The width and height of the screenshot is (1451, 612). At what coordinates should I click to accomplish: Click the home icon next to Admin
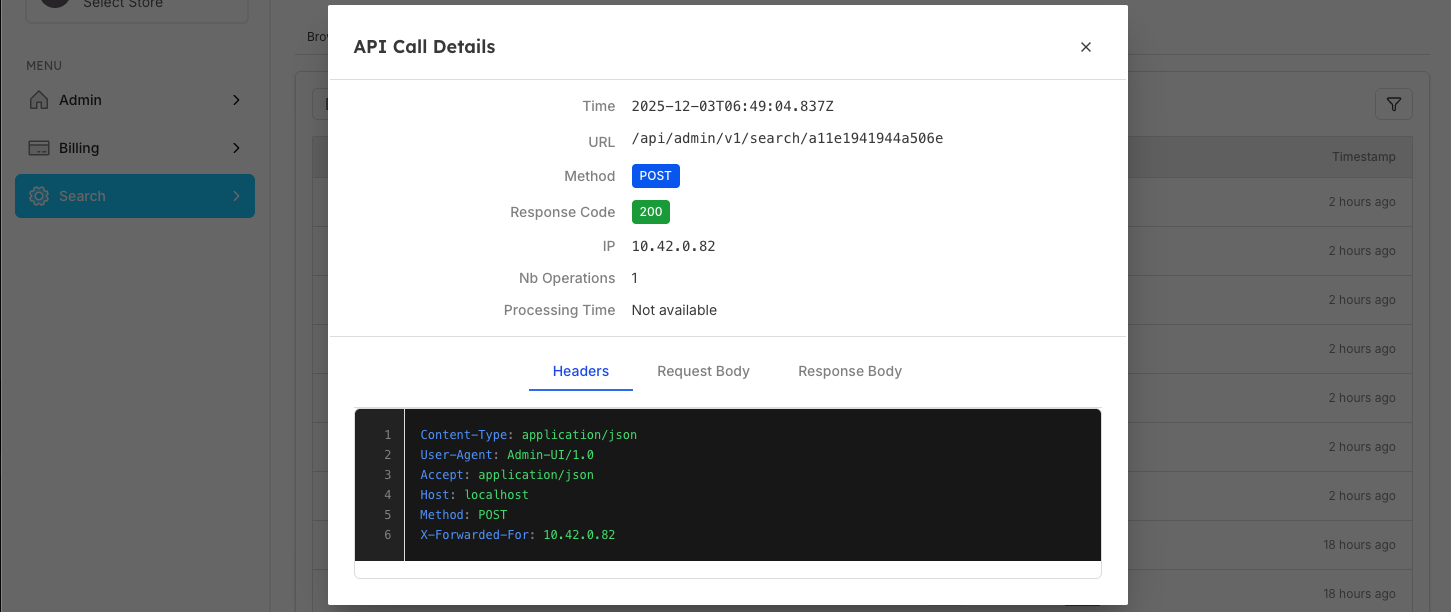pos(39,100)
